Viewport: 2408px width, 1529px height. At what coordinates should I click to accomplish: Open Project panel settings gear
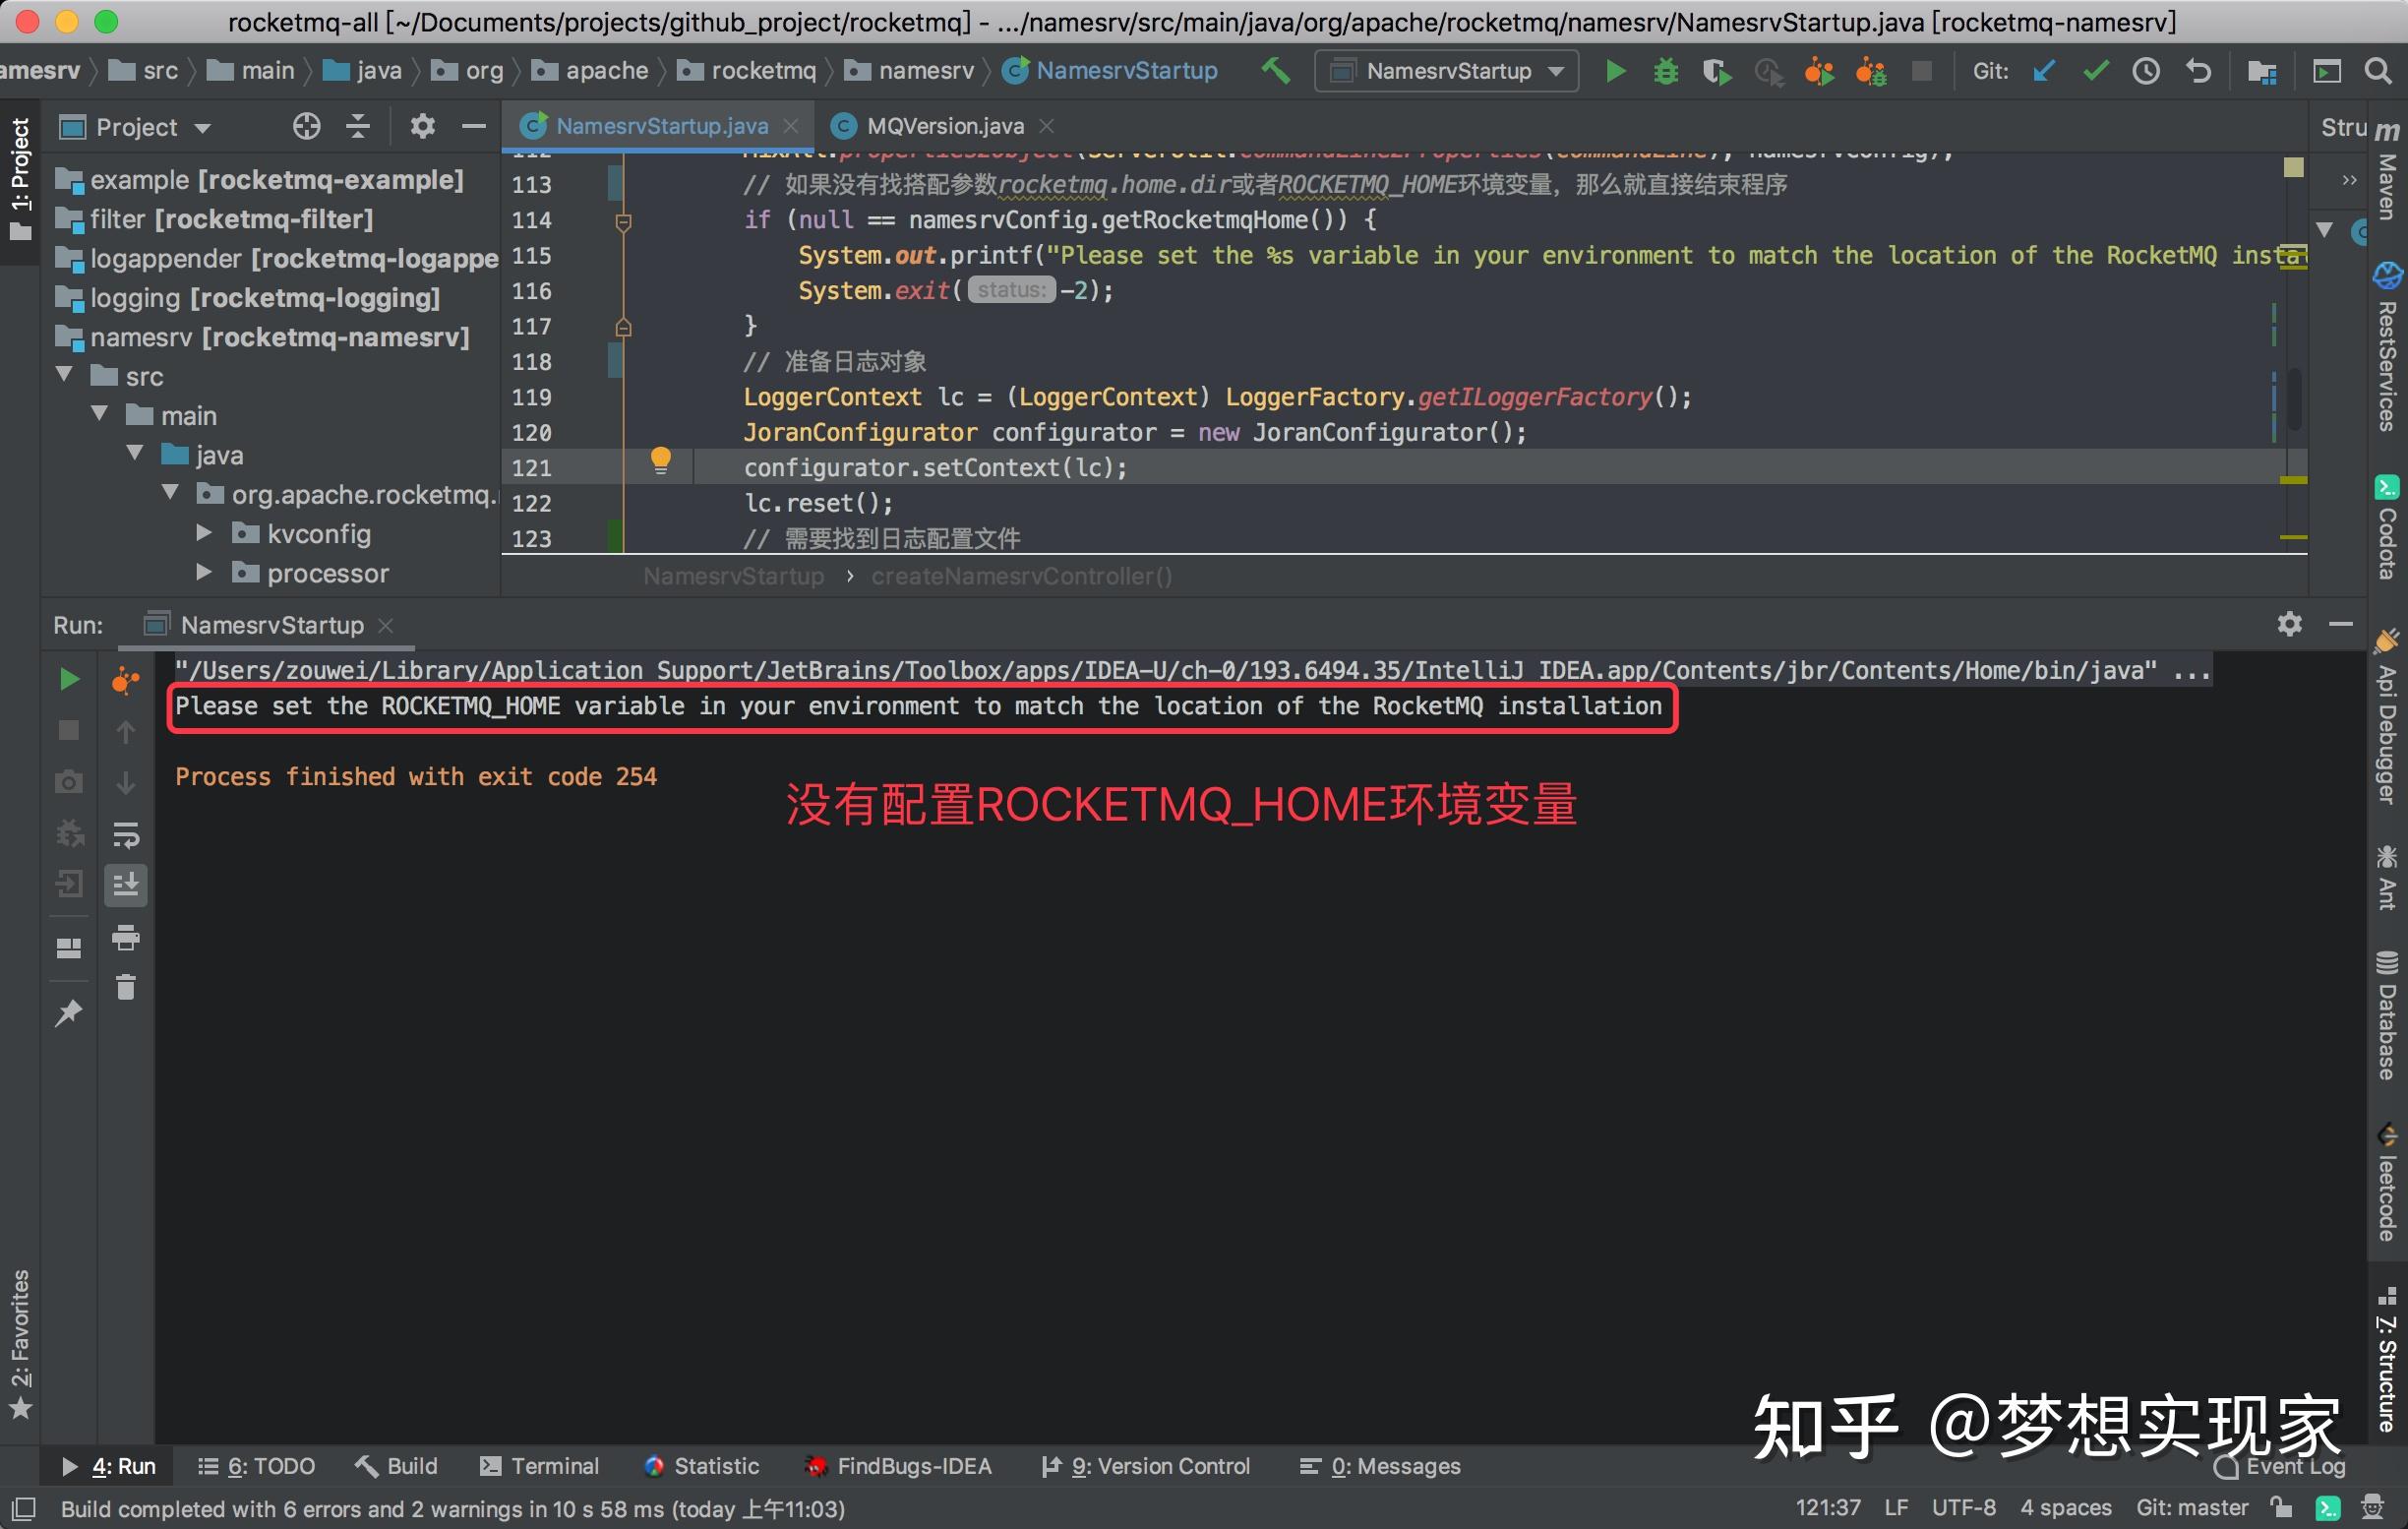tap(422, 126)
